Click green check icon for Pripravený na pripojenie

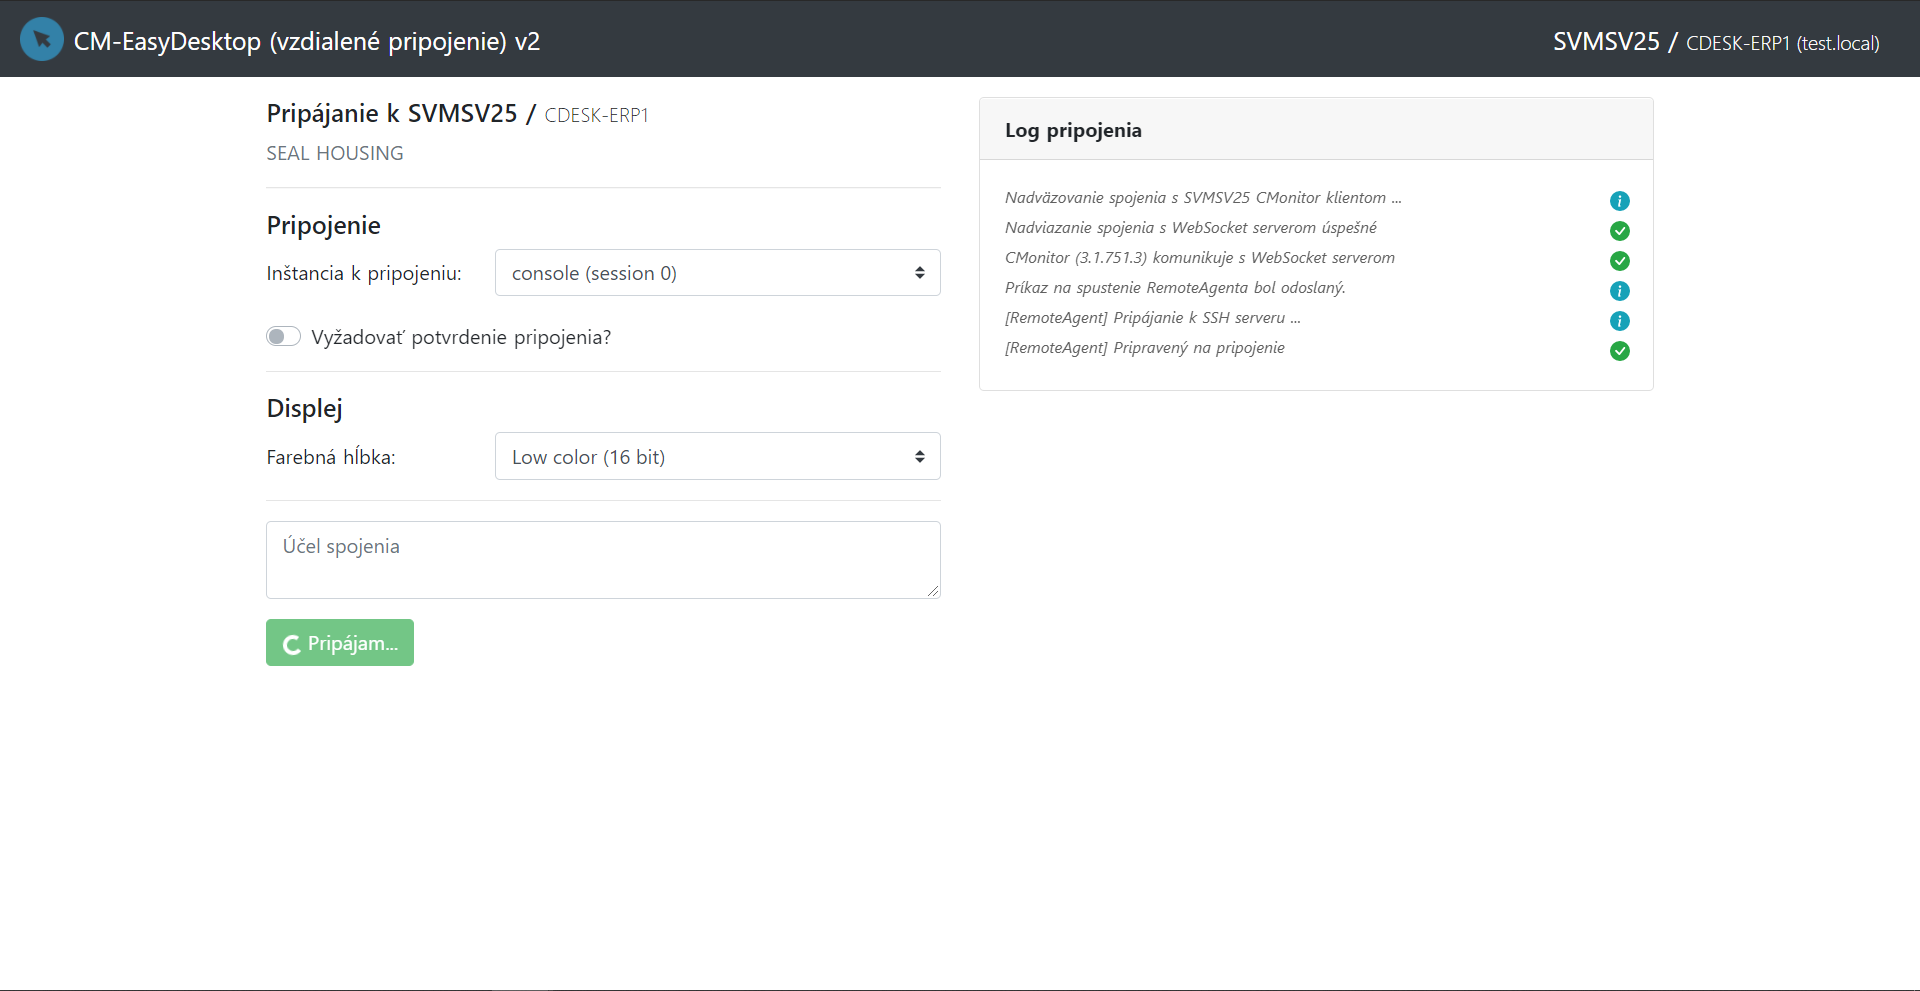1620,351
